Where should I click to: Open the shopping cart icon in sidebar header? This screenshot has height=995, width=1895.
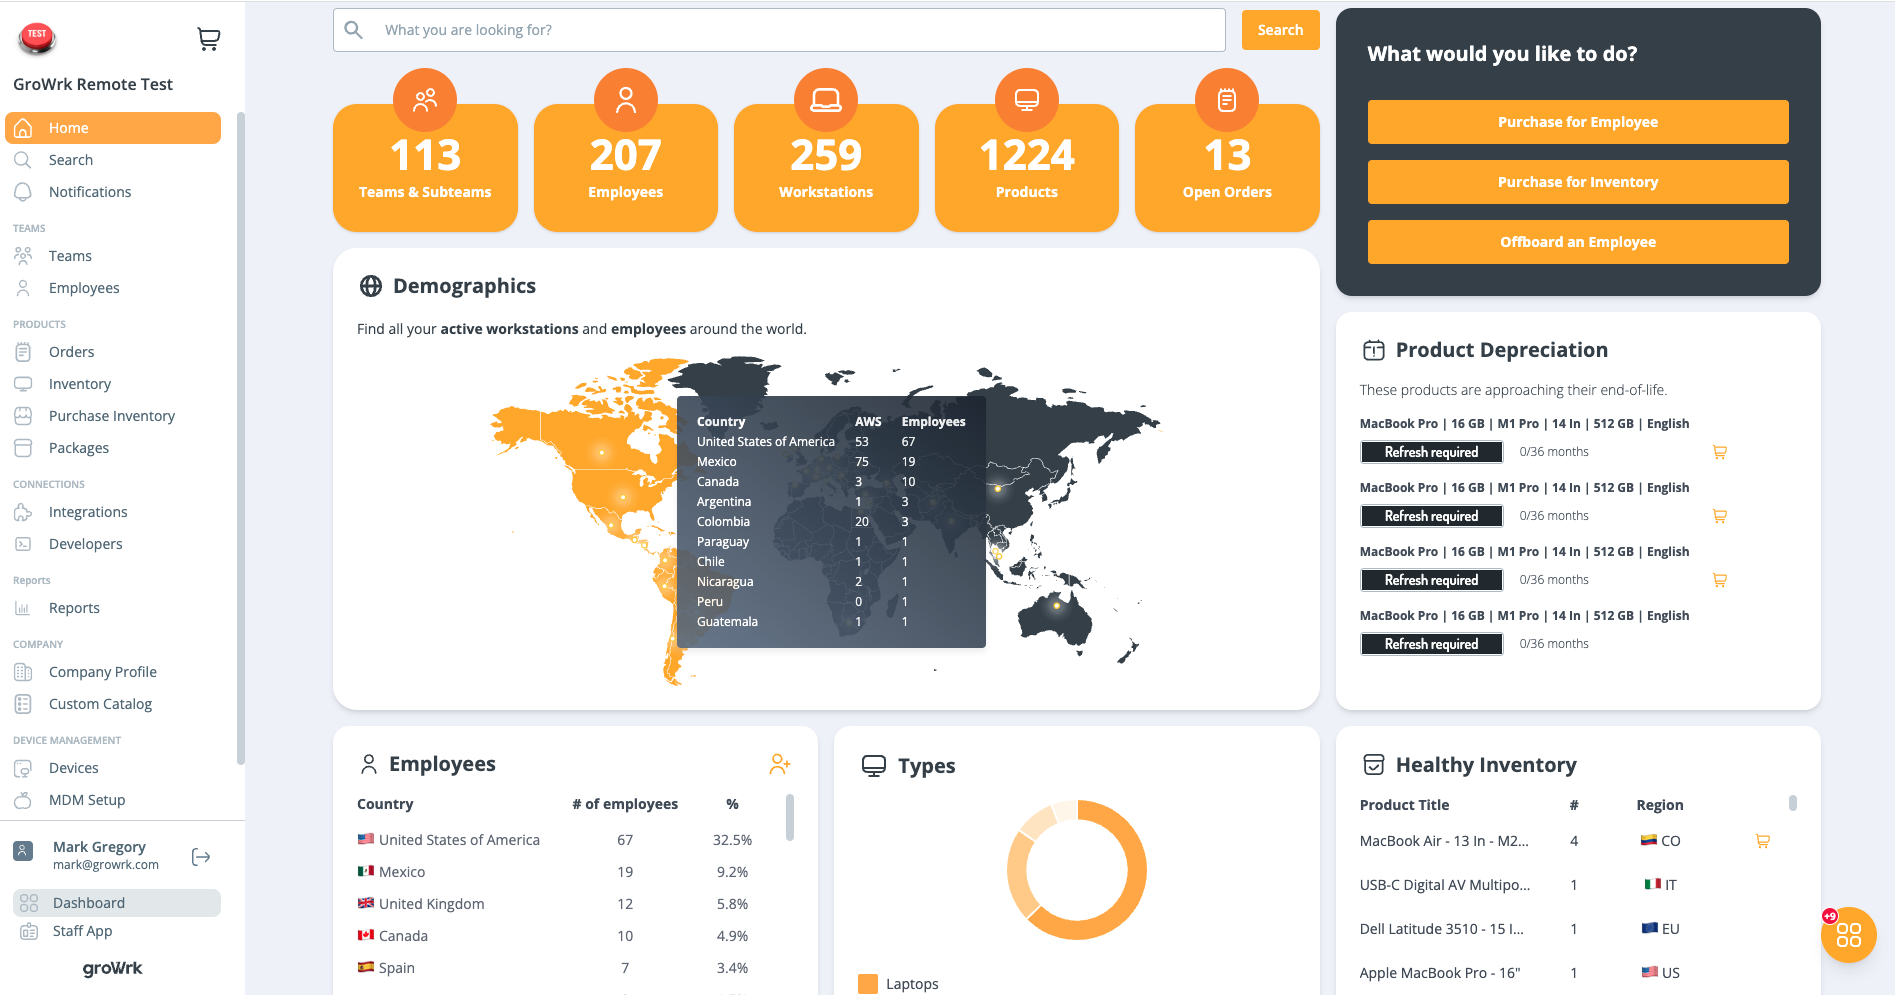(x=208, y=39)
